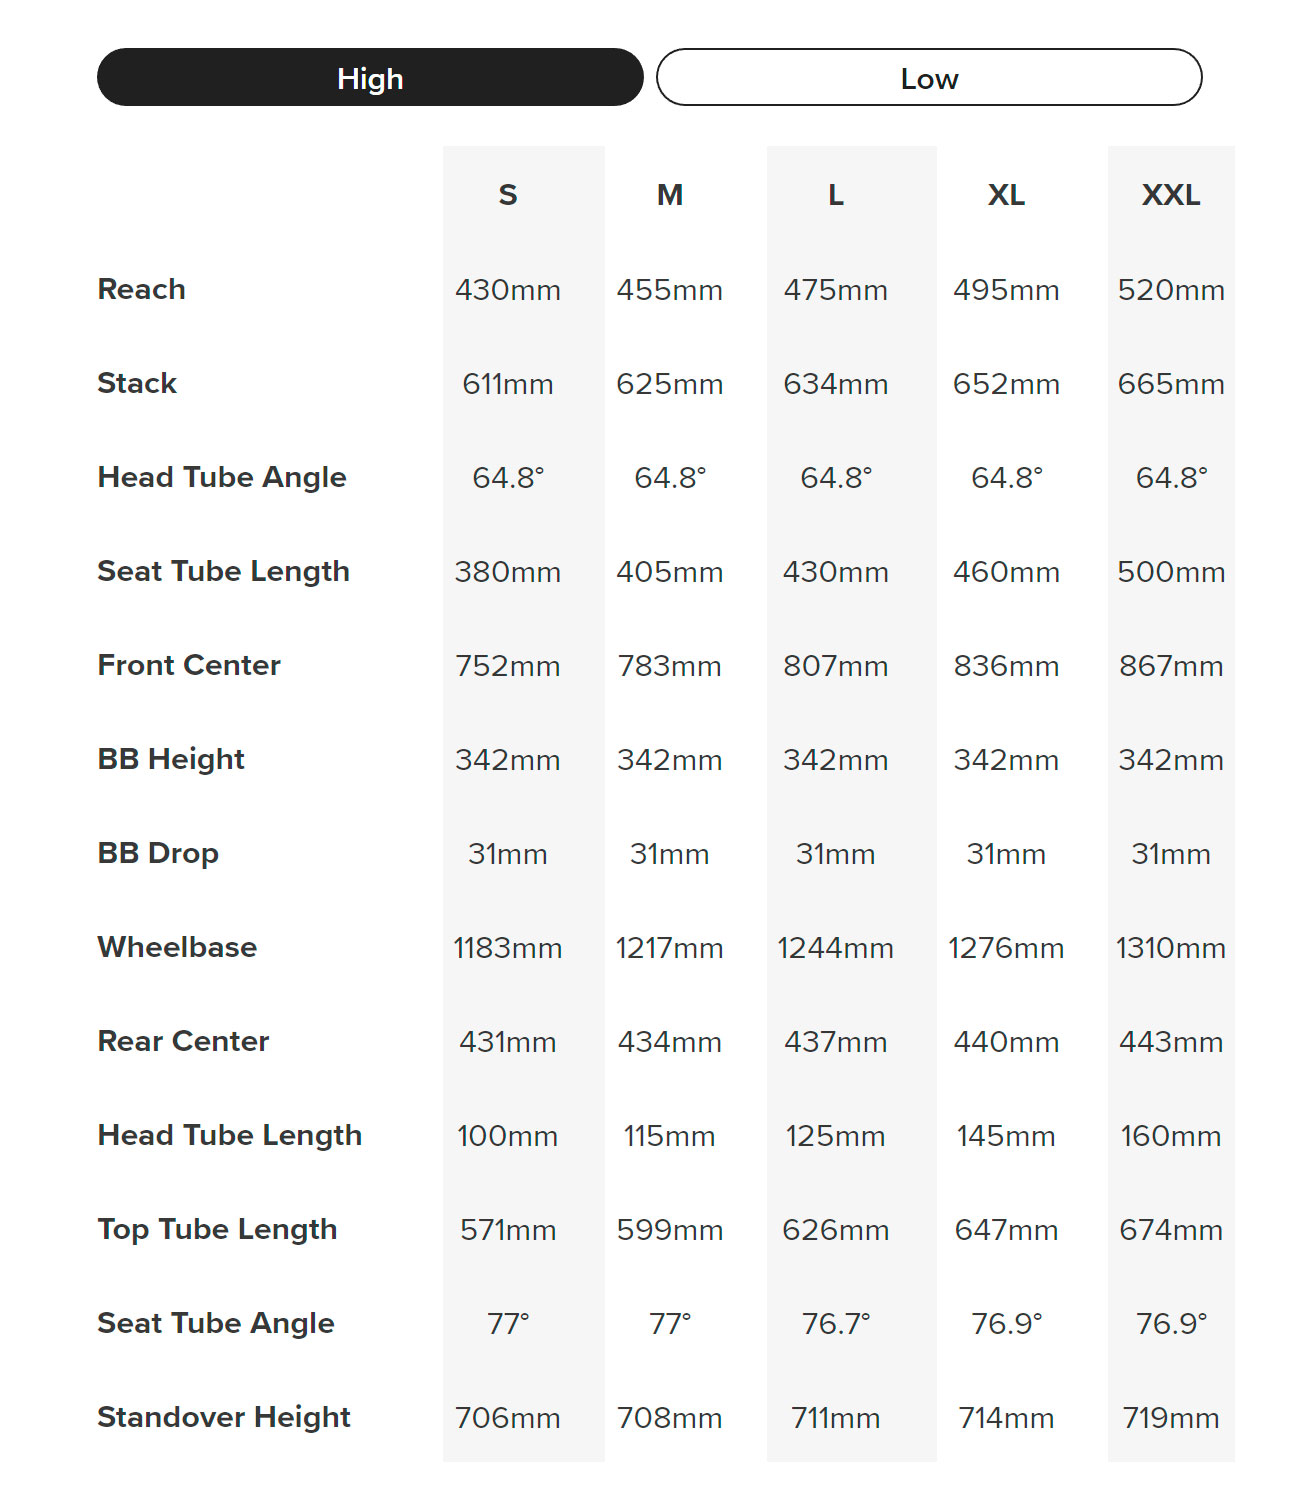Click the BB Drop row label
The width and height of the screenshot is (1297, 1496).
pyautogui.click(x=158, y=854)
